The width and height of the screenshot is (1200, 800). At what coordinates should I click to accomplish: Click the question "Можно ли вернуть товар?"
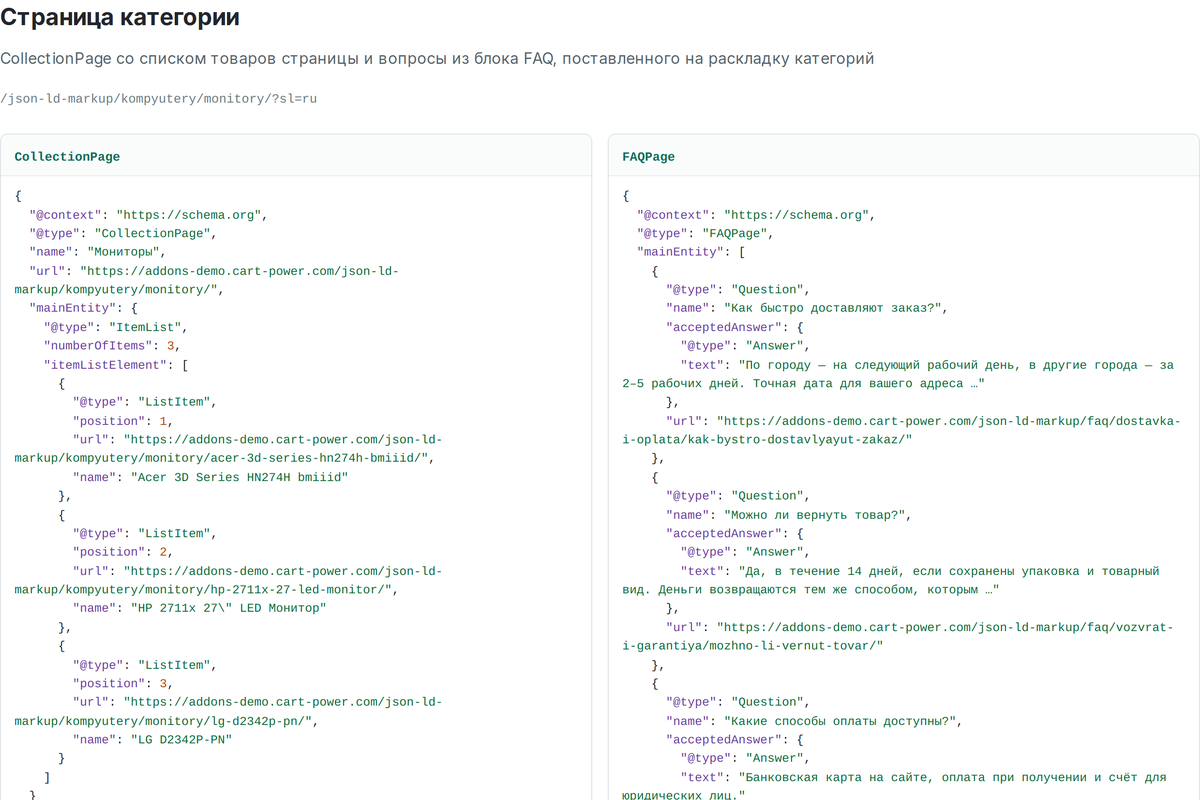point(814,515)
